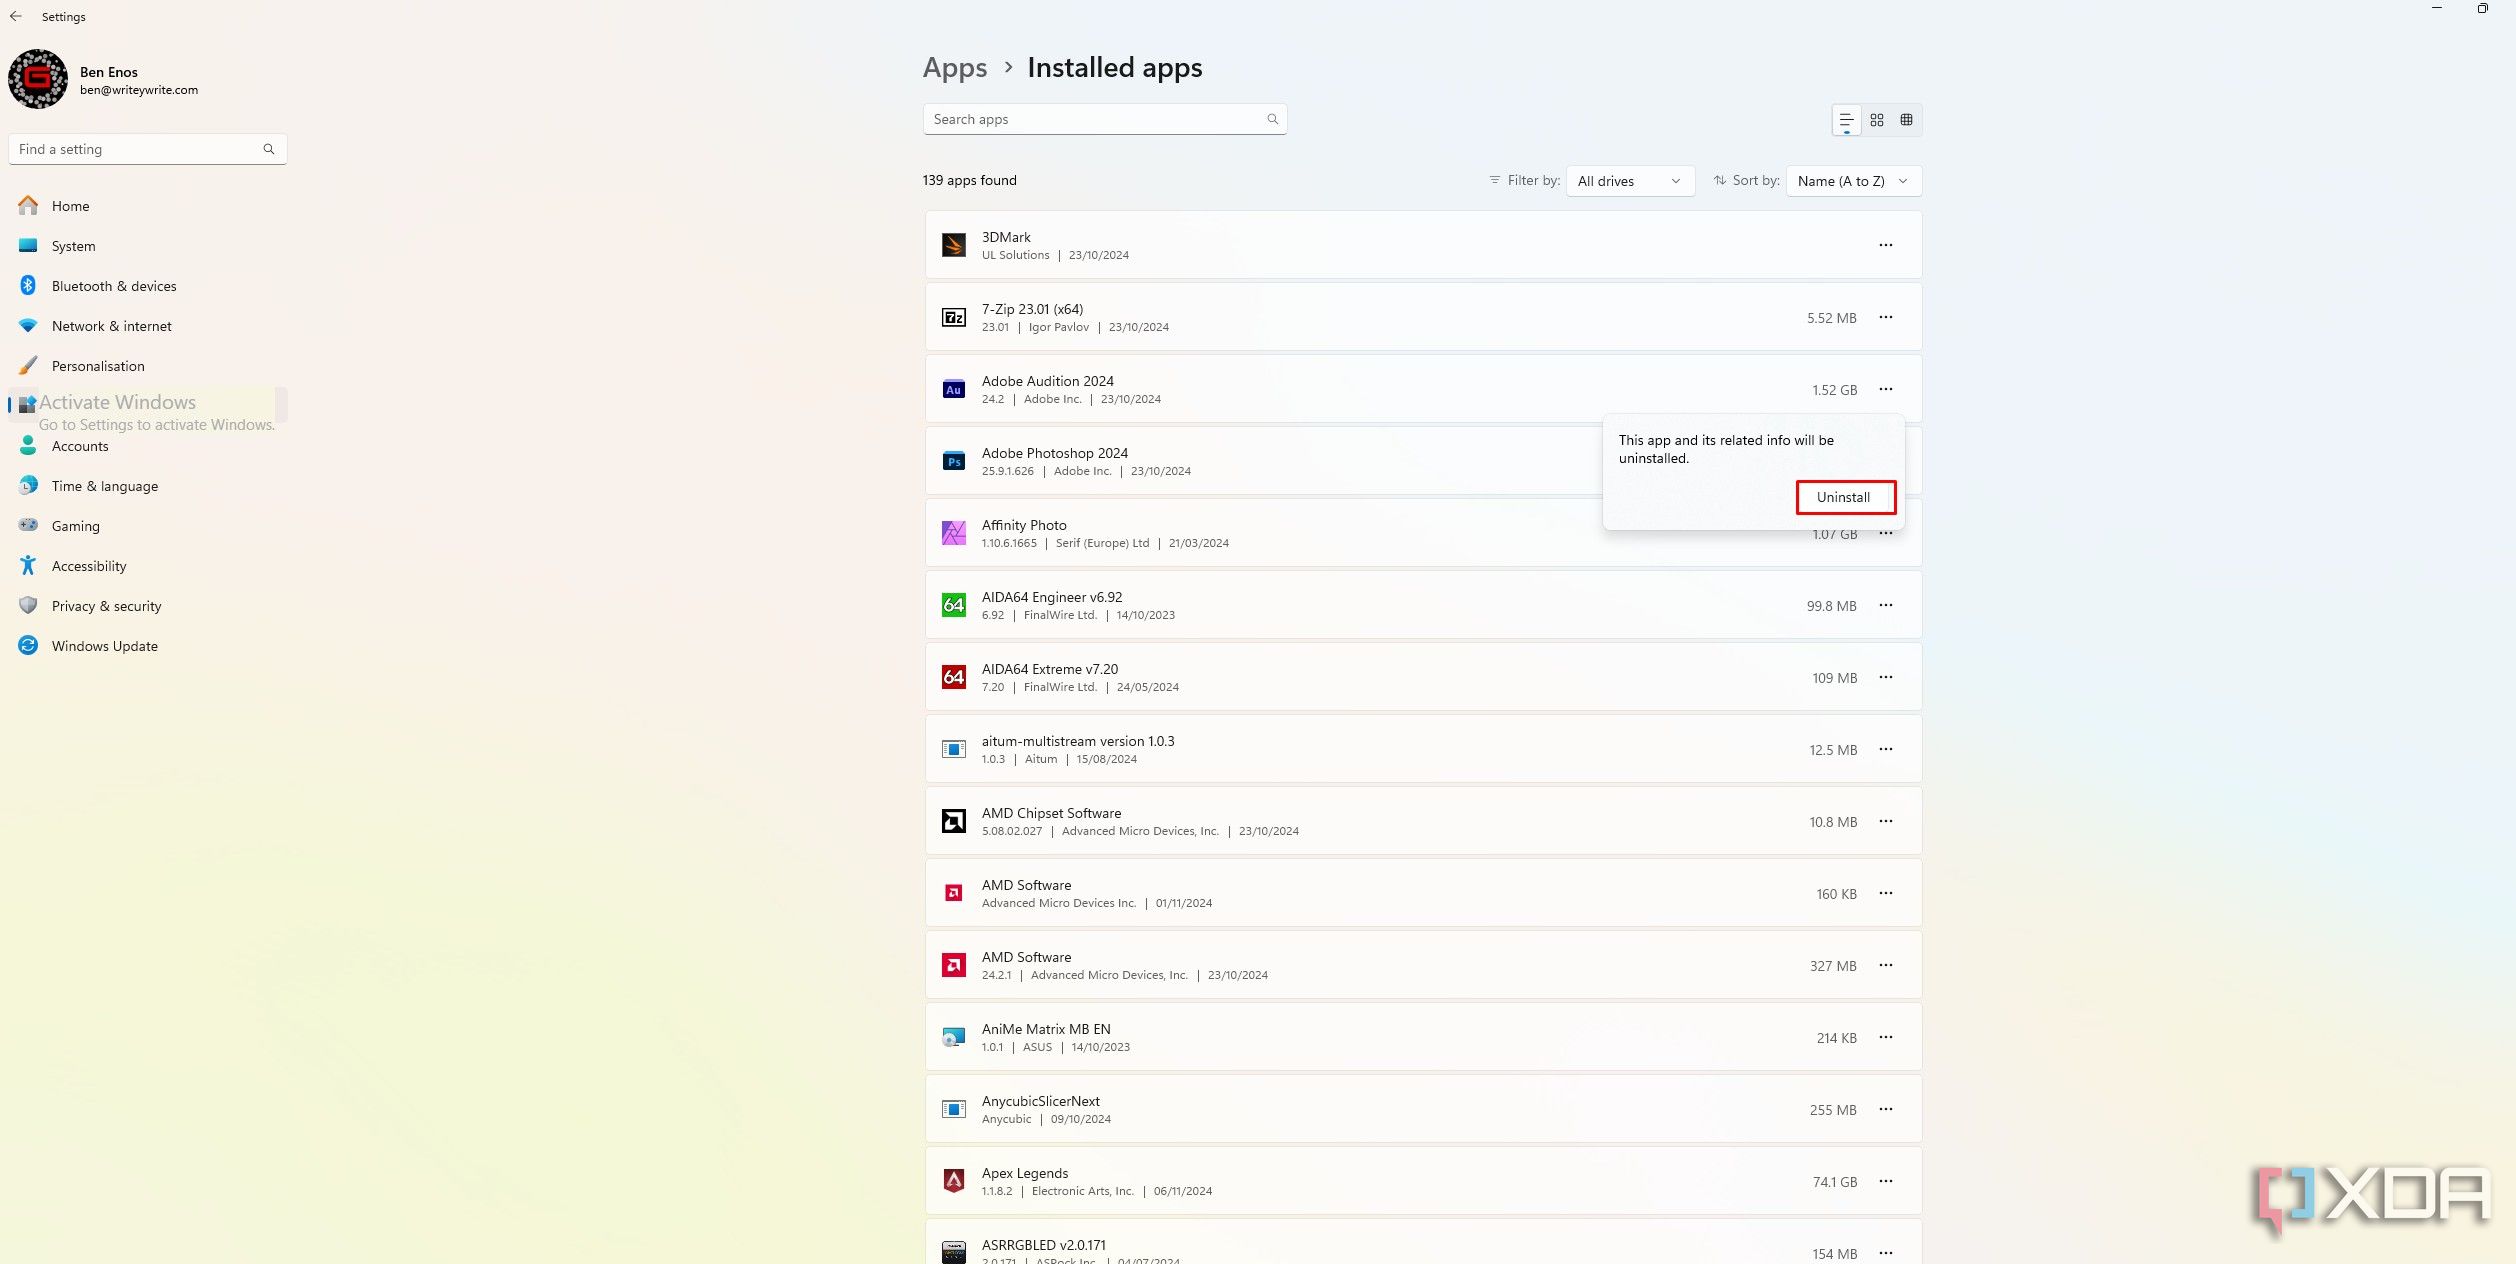The width and height of the screenshot is (2516, 1264).
Task: Select the AnycubicSlicerNext entry name
Action: pyautogui.click(x=1040, y=1101)
